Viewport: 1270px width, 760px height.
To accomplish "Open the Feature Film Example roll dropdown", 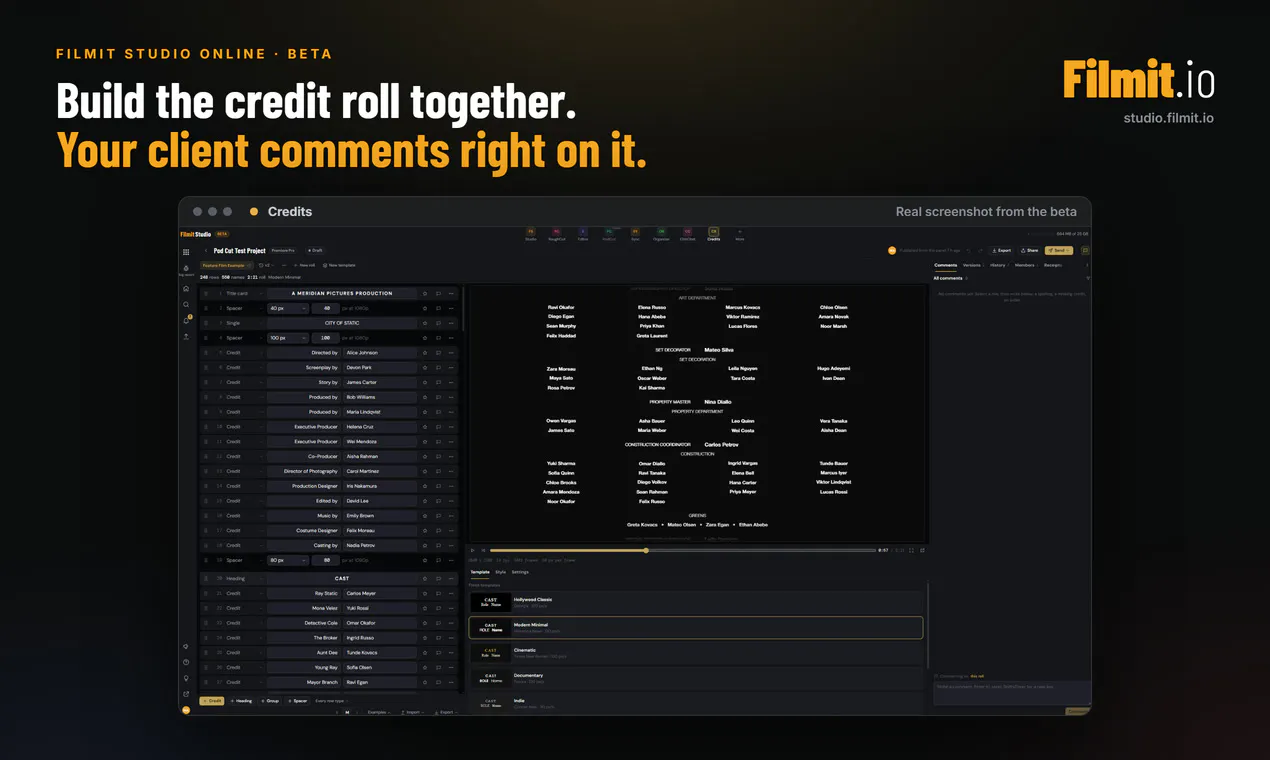I will point(227,265).
